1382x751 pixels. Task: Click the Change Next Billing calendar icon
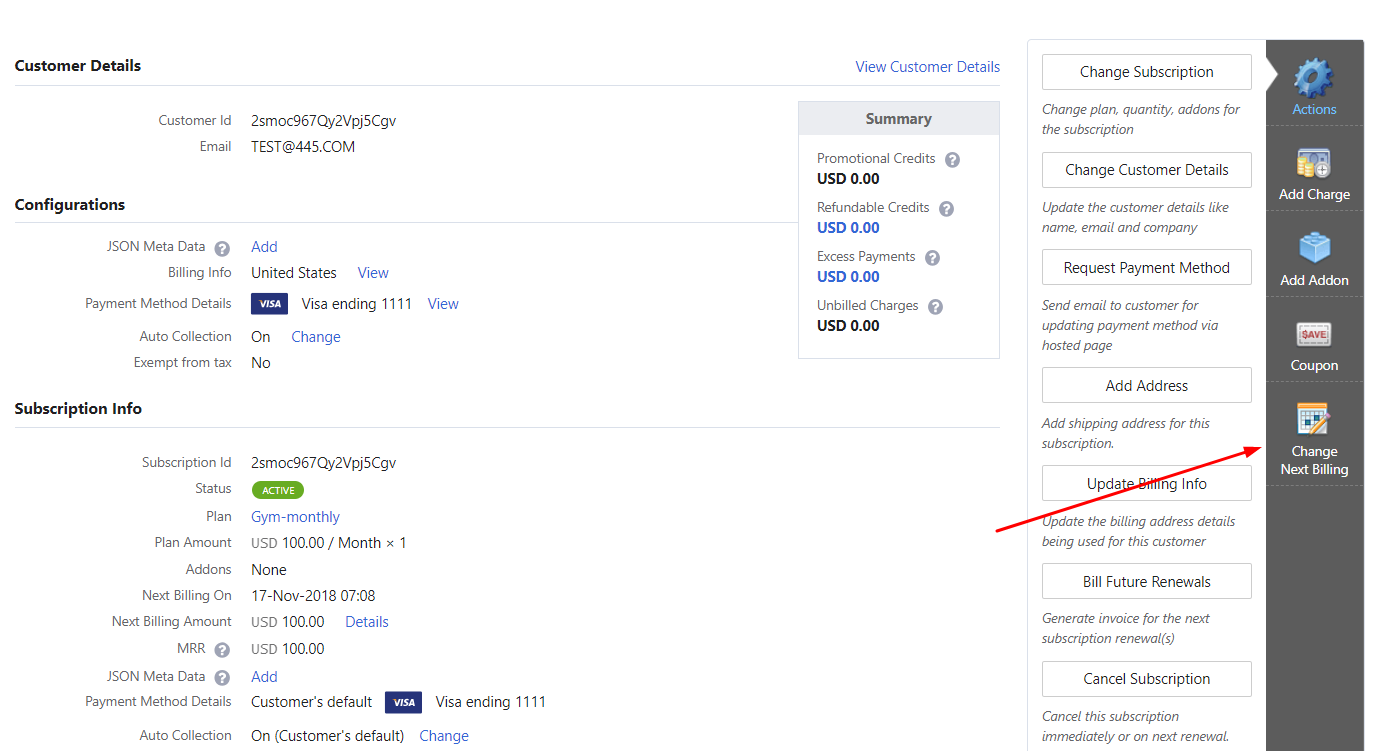pyautogui.click(x=1313, y=420)
